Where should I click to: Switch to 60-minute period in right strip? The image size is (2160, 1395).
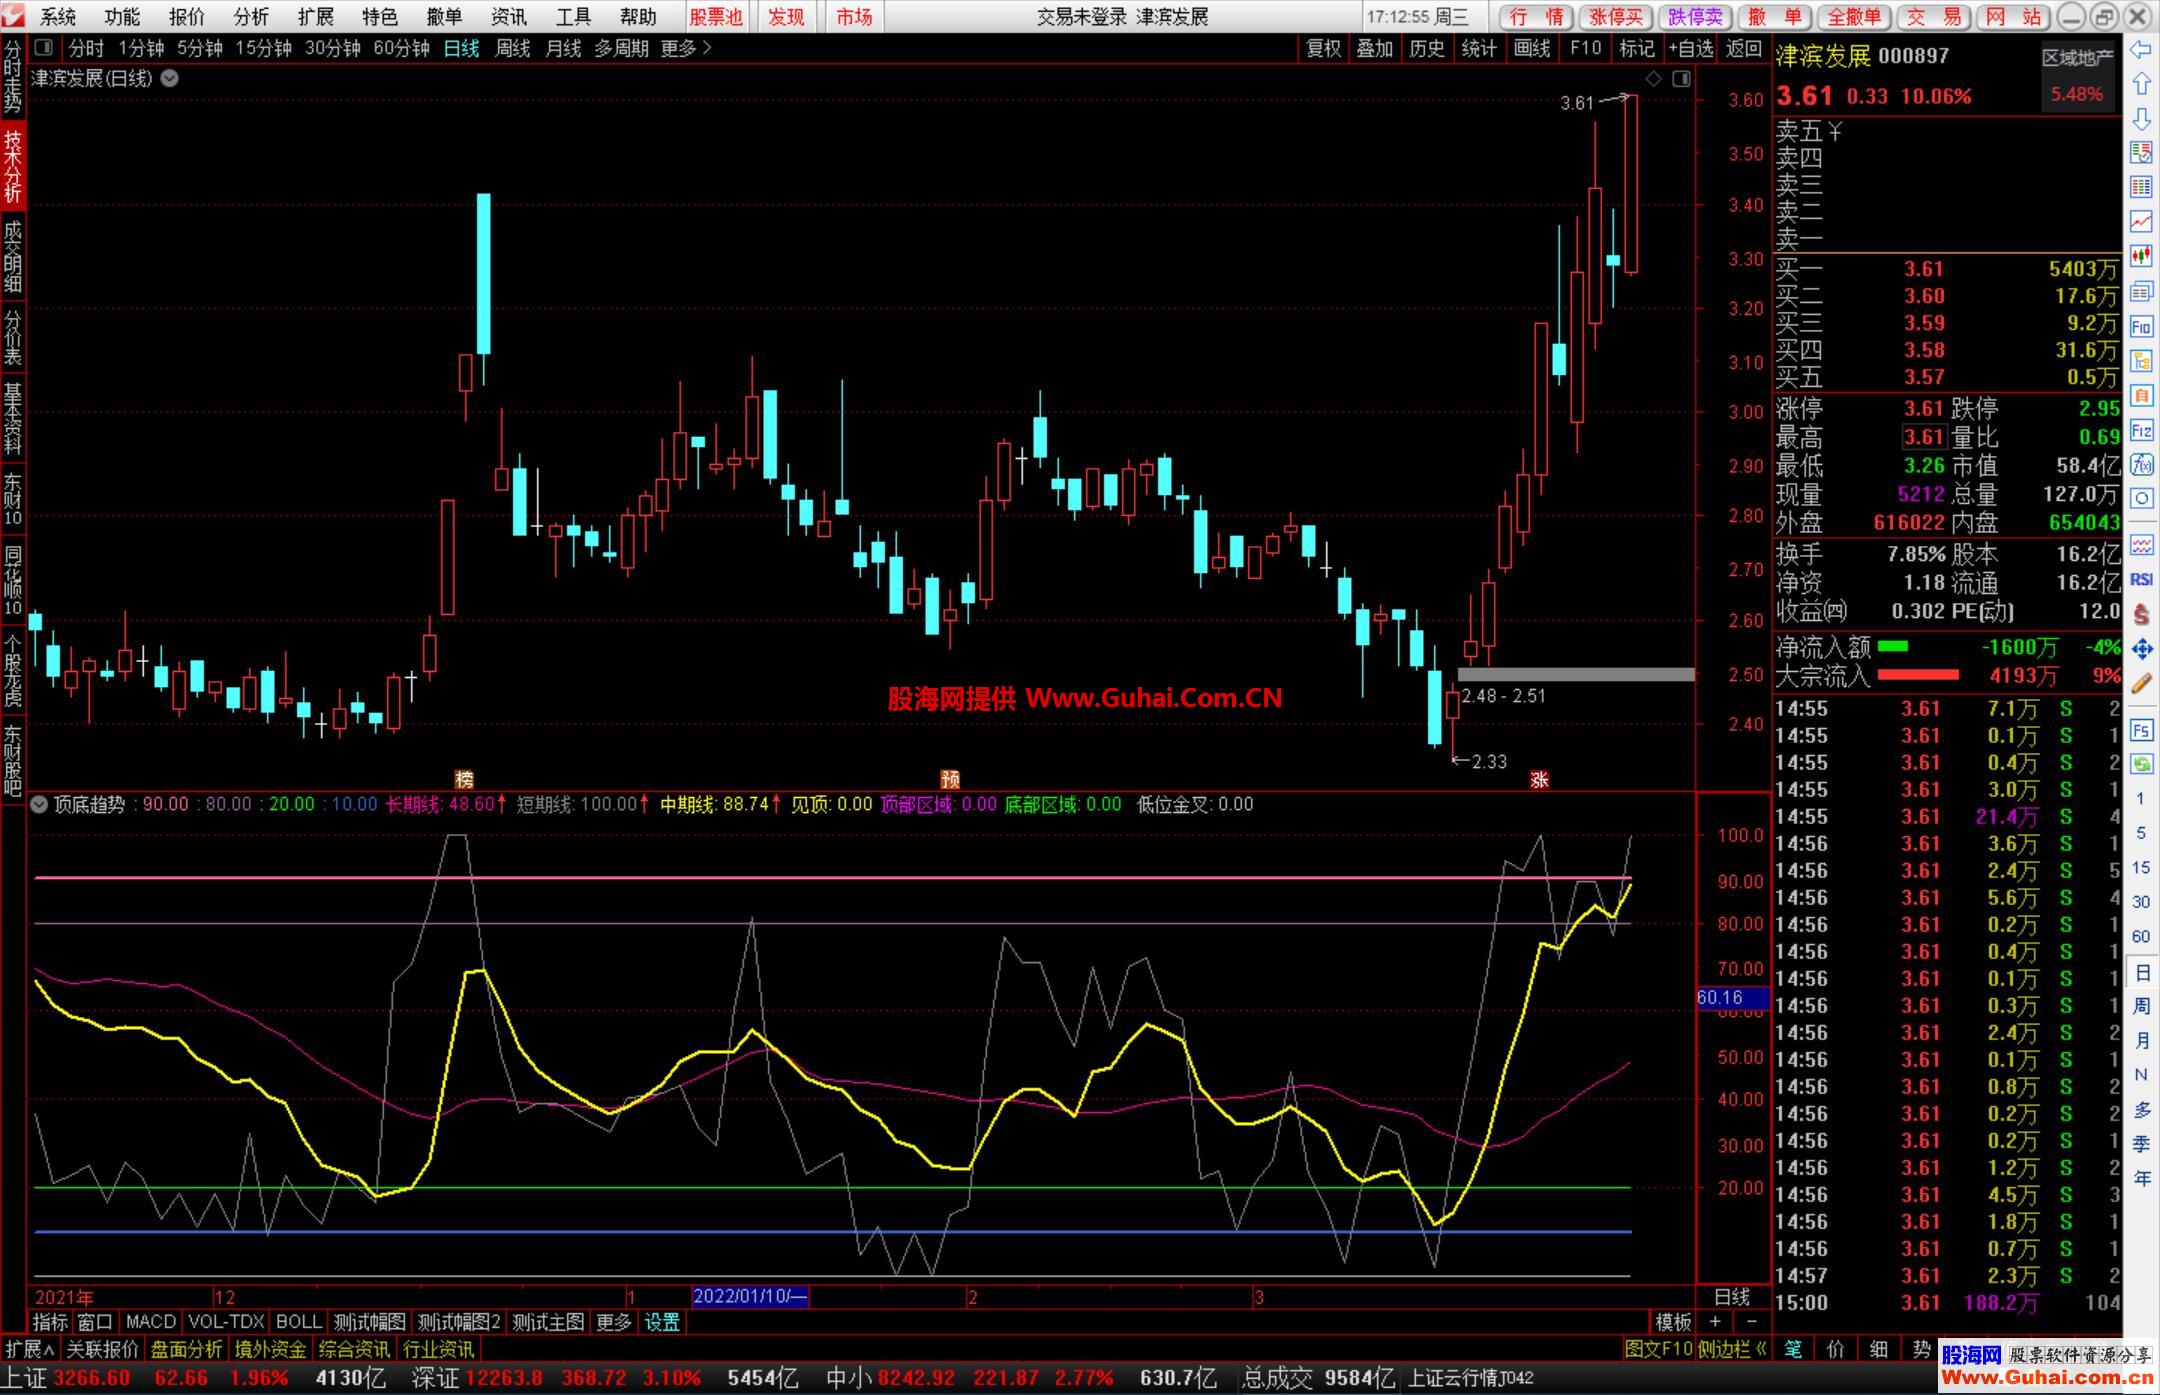[x=2141, y=936]
